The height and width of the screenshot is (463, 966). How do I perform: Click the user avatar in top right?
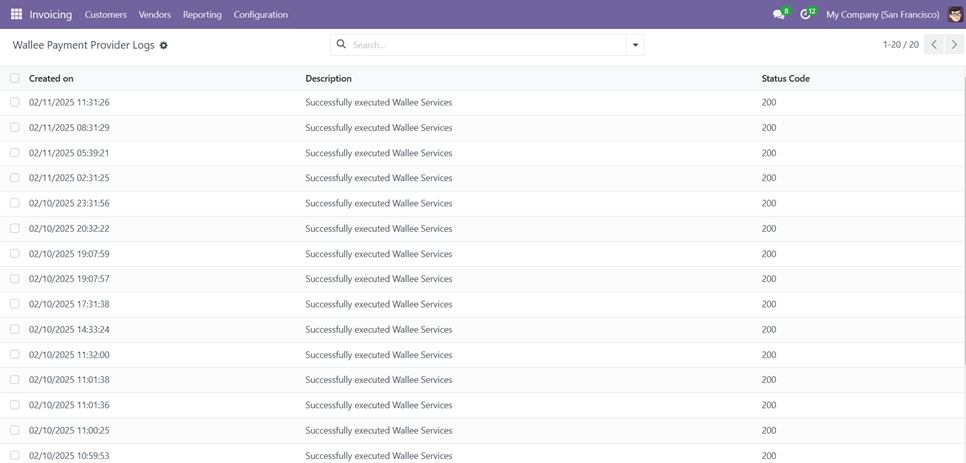(955, 14)
